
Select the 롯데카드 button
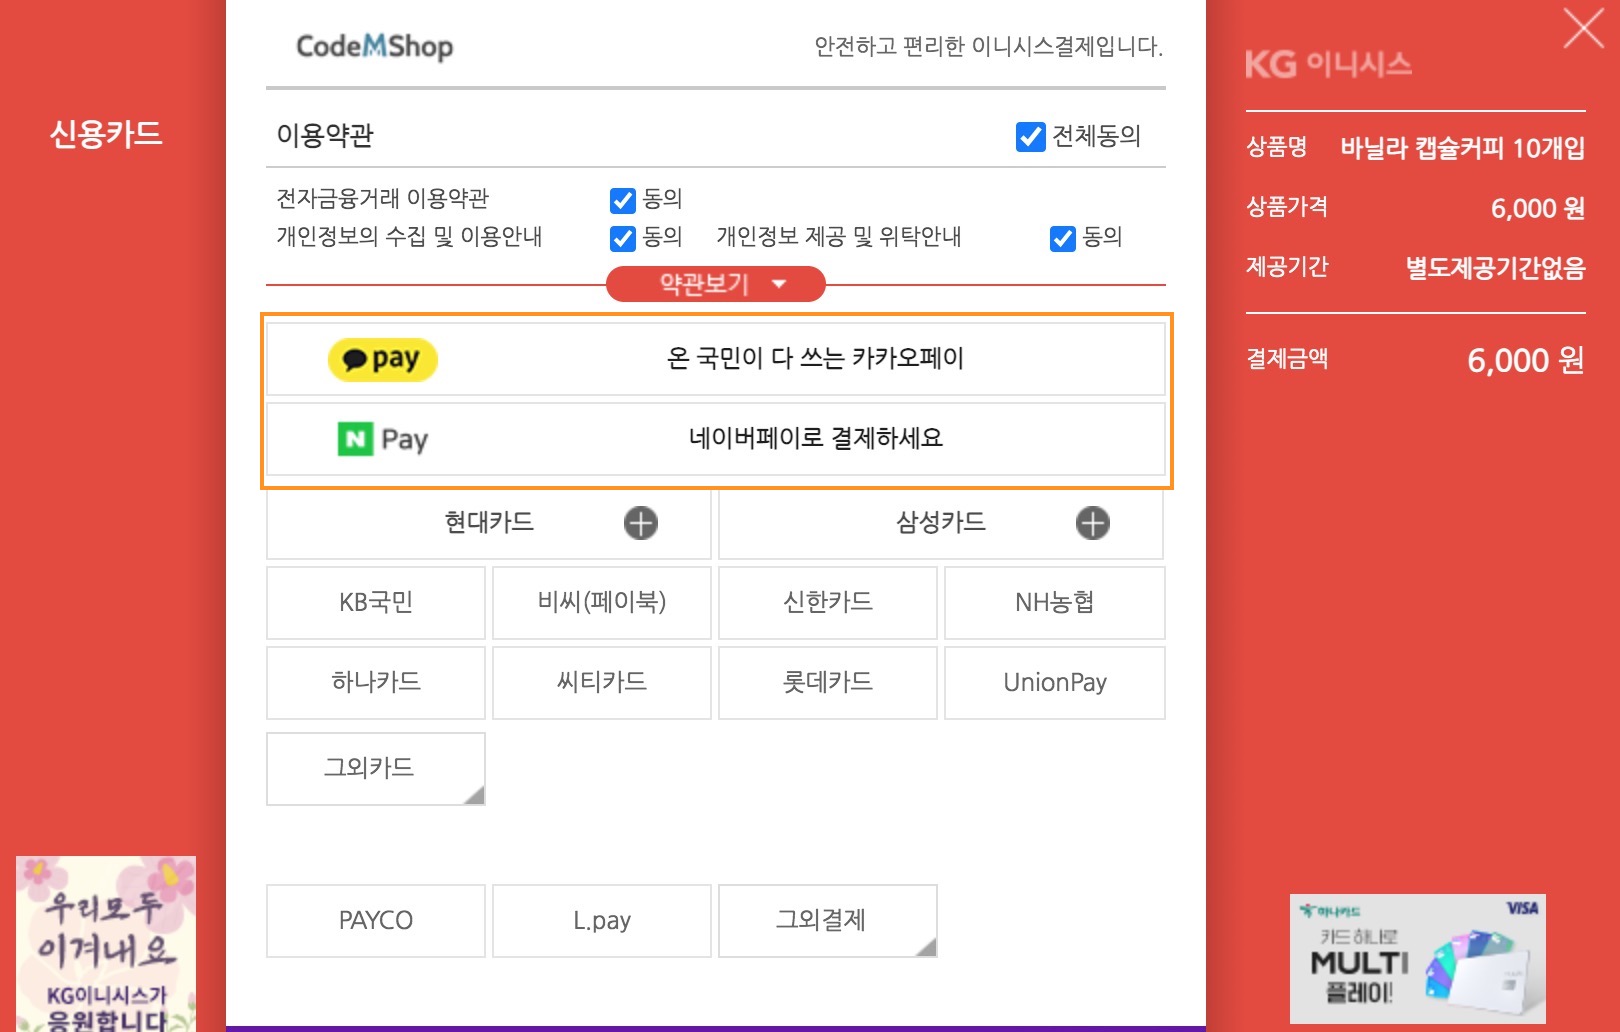pos(828,683)
